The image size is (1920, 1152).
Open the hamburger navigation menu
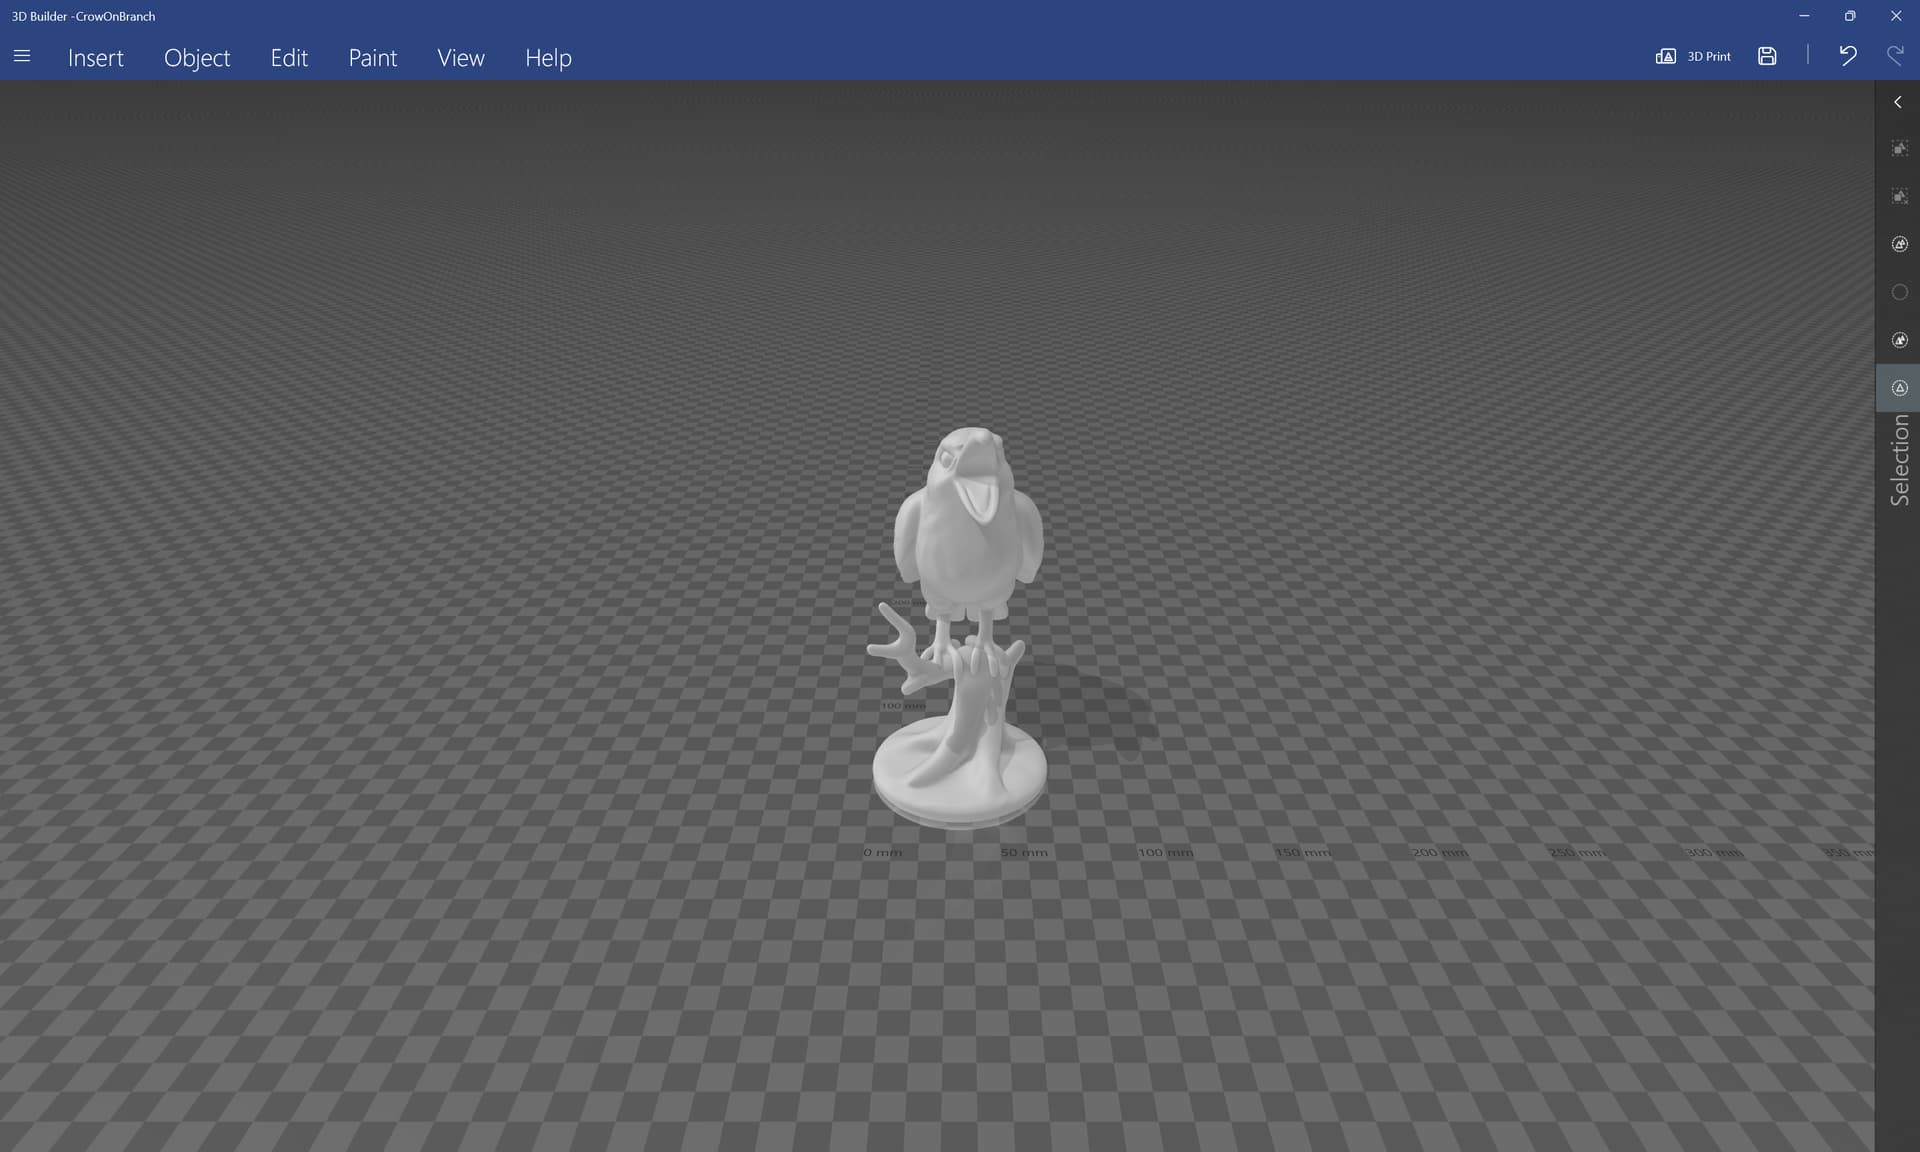pyautogui.click(x=22, y=57)
